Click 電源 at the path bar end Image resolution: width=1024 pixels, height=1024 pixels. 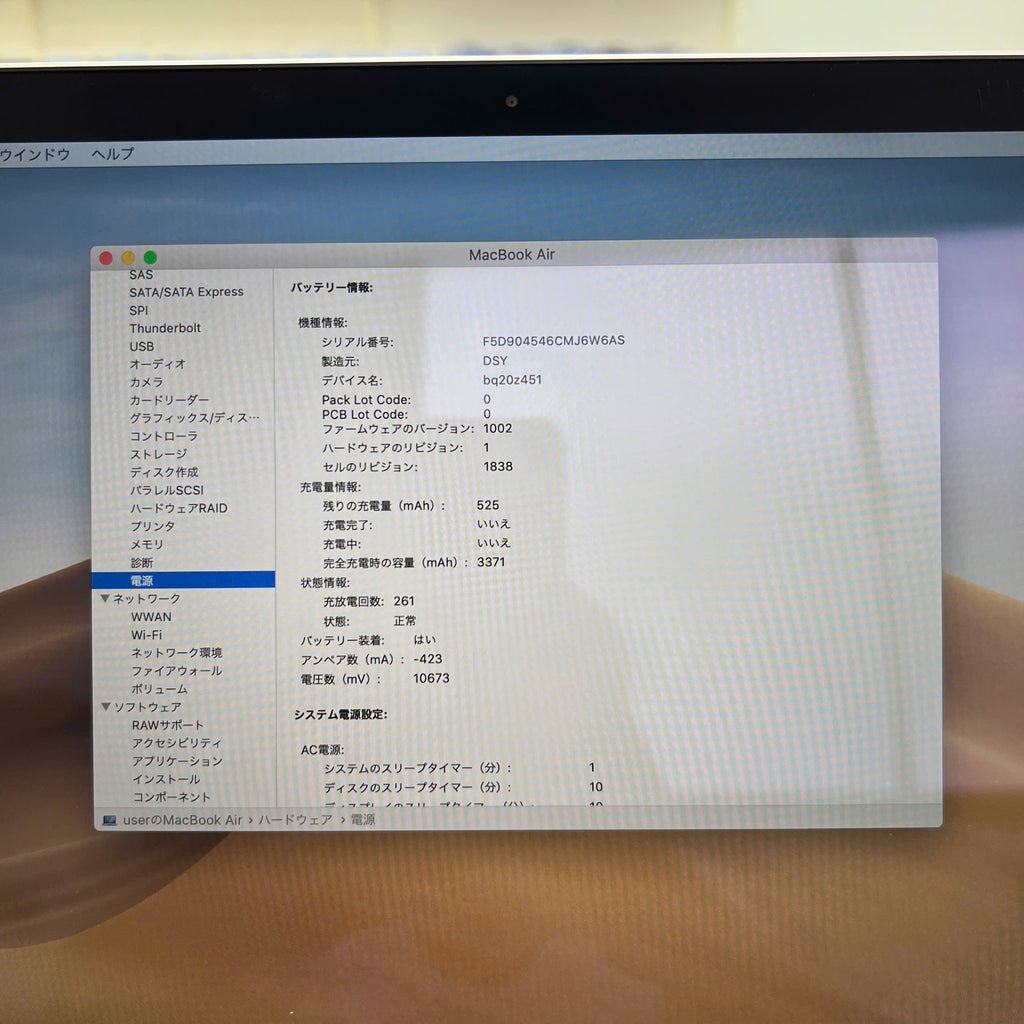[363, 819]
